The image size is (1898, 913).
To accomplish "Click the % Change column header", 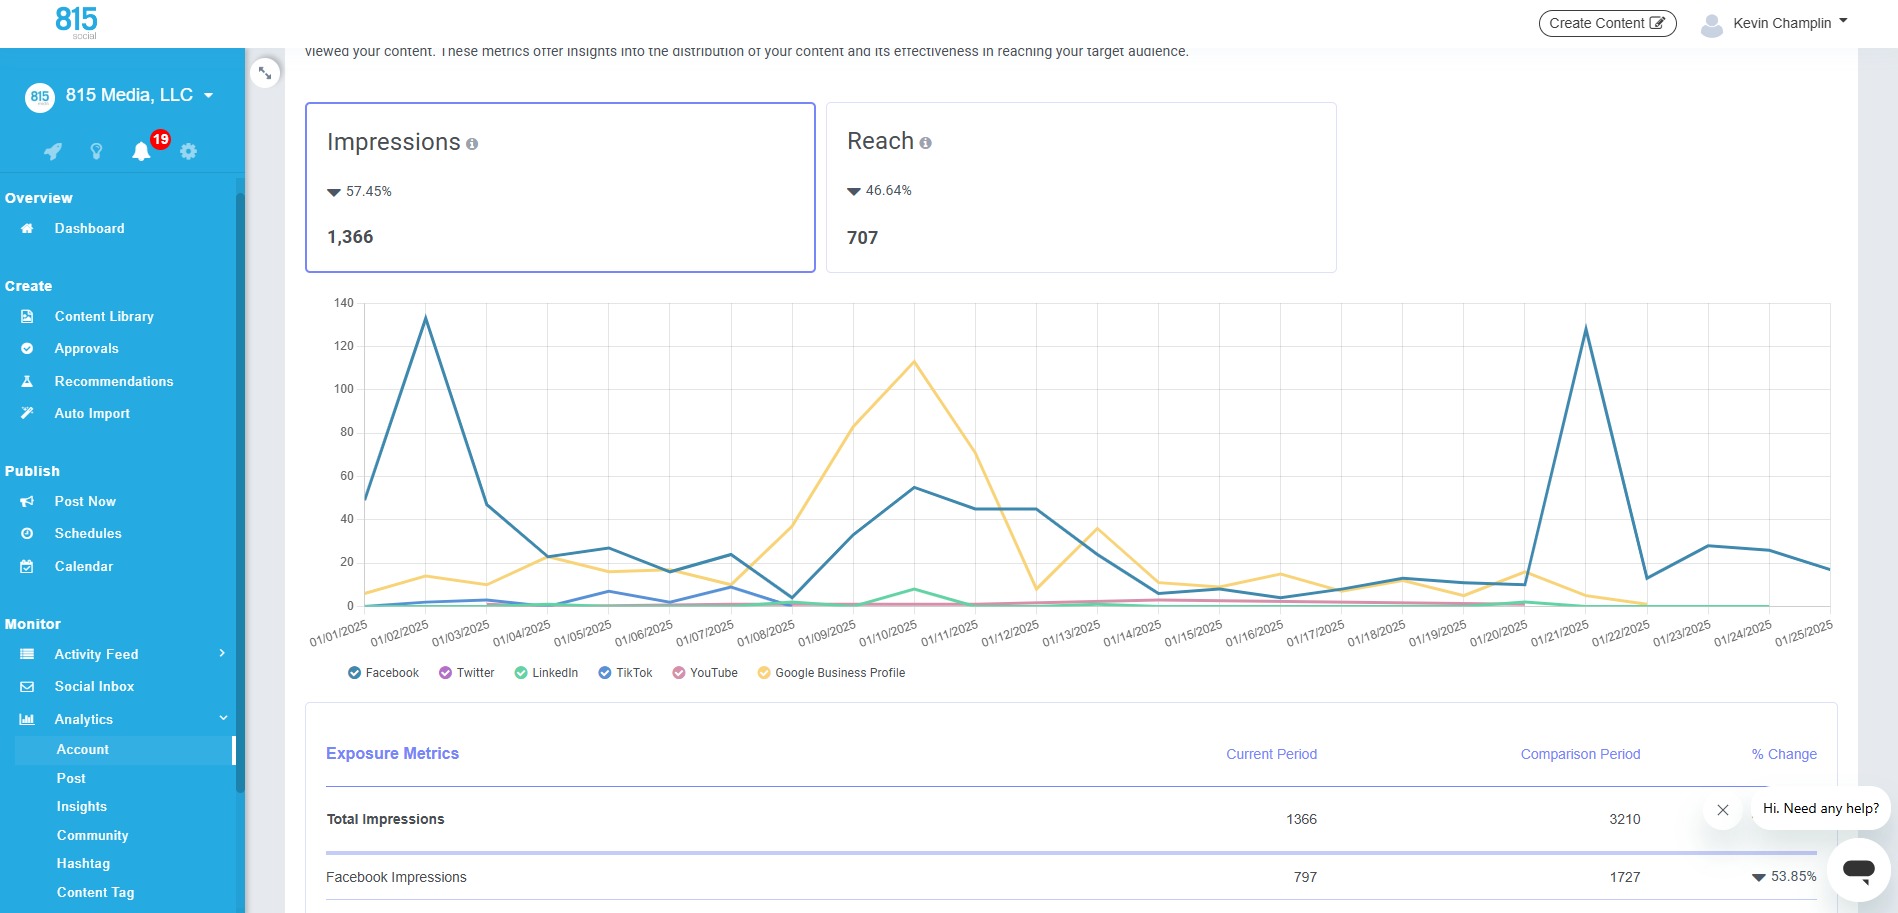I will (x=1784, y=755).
